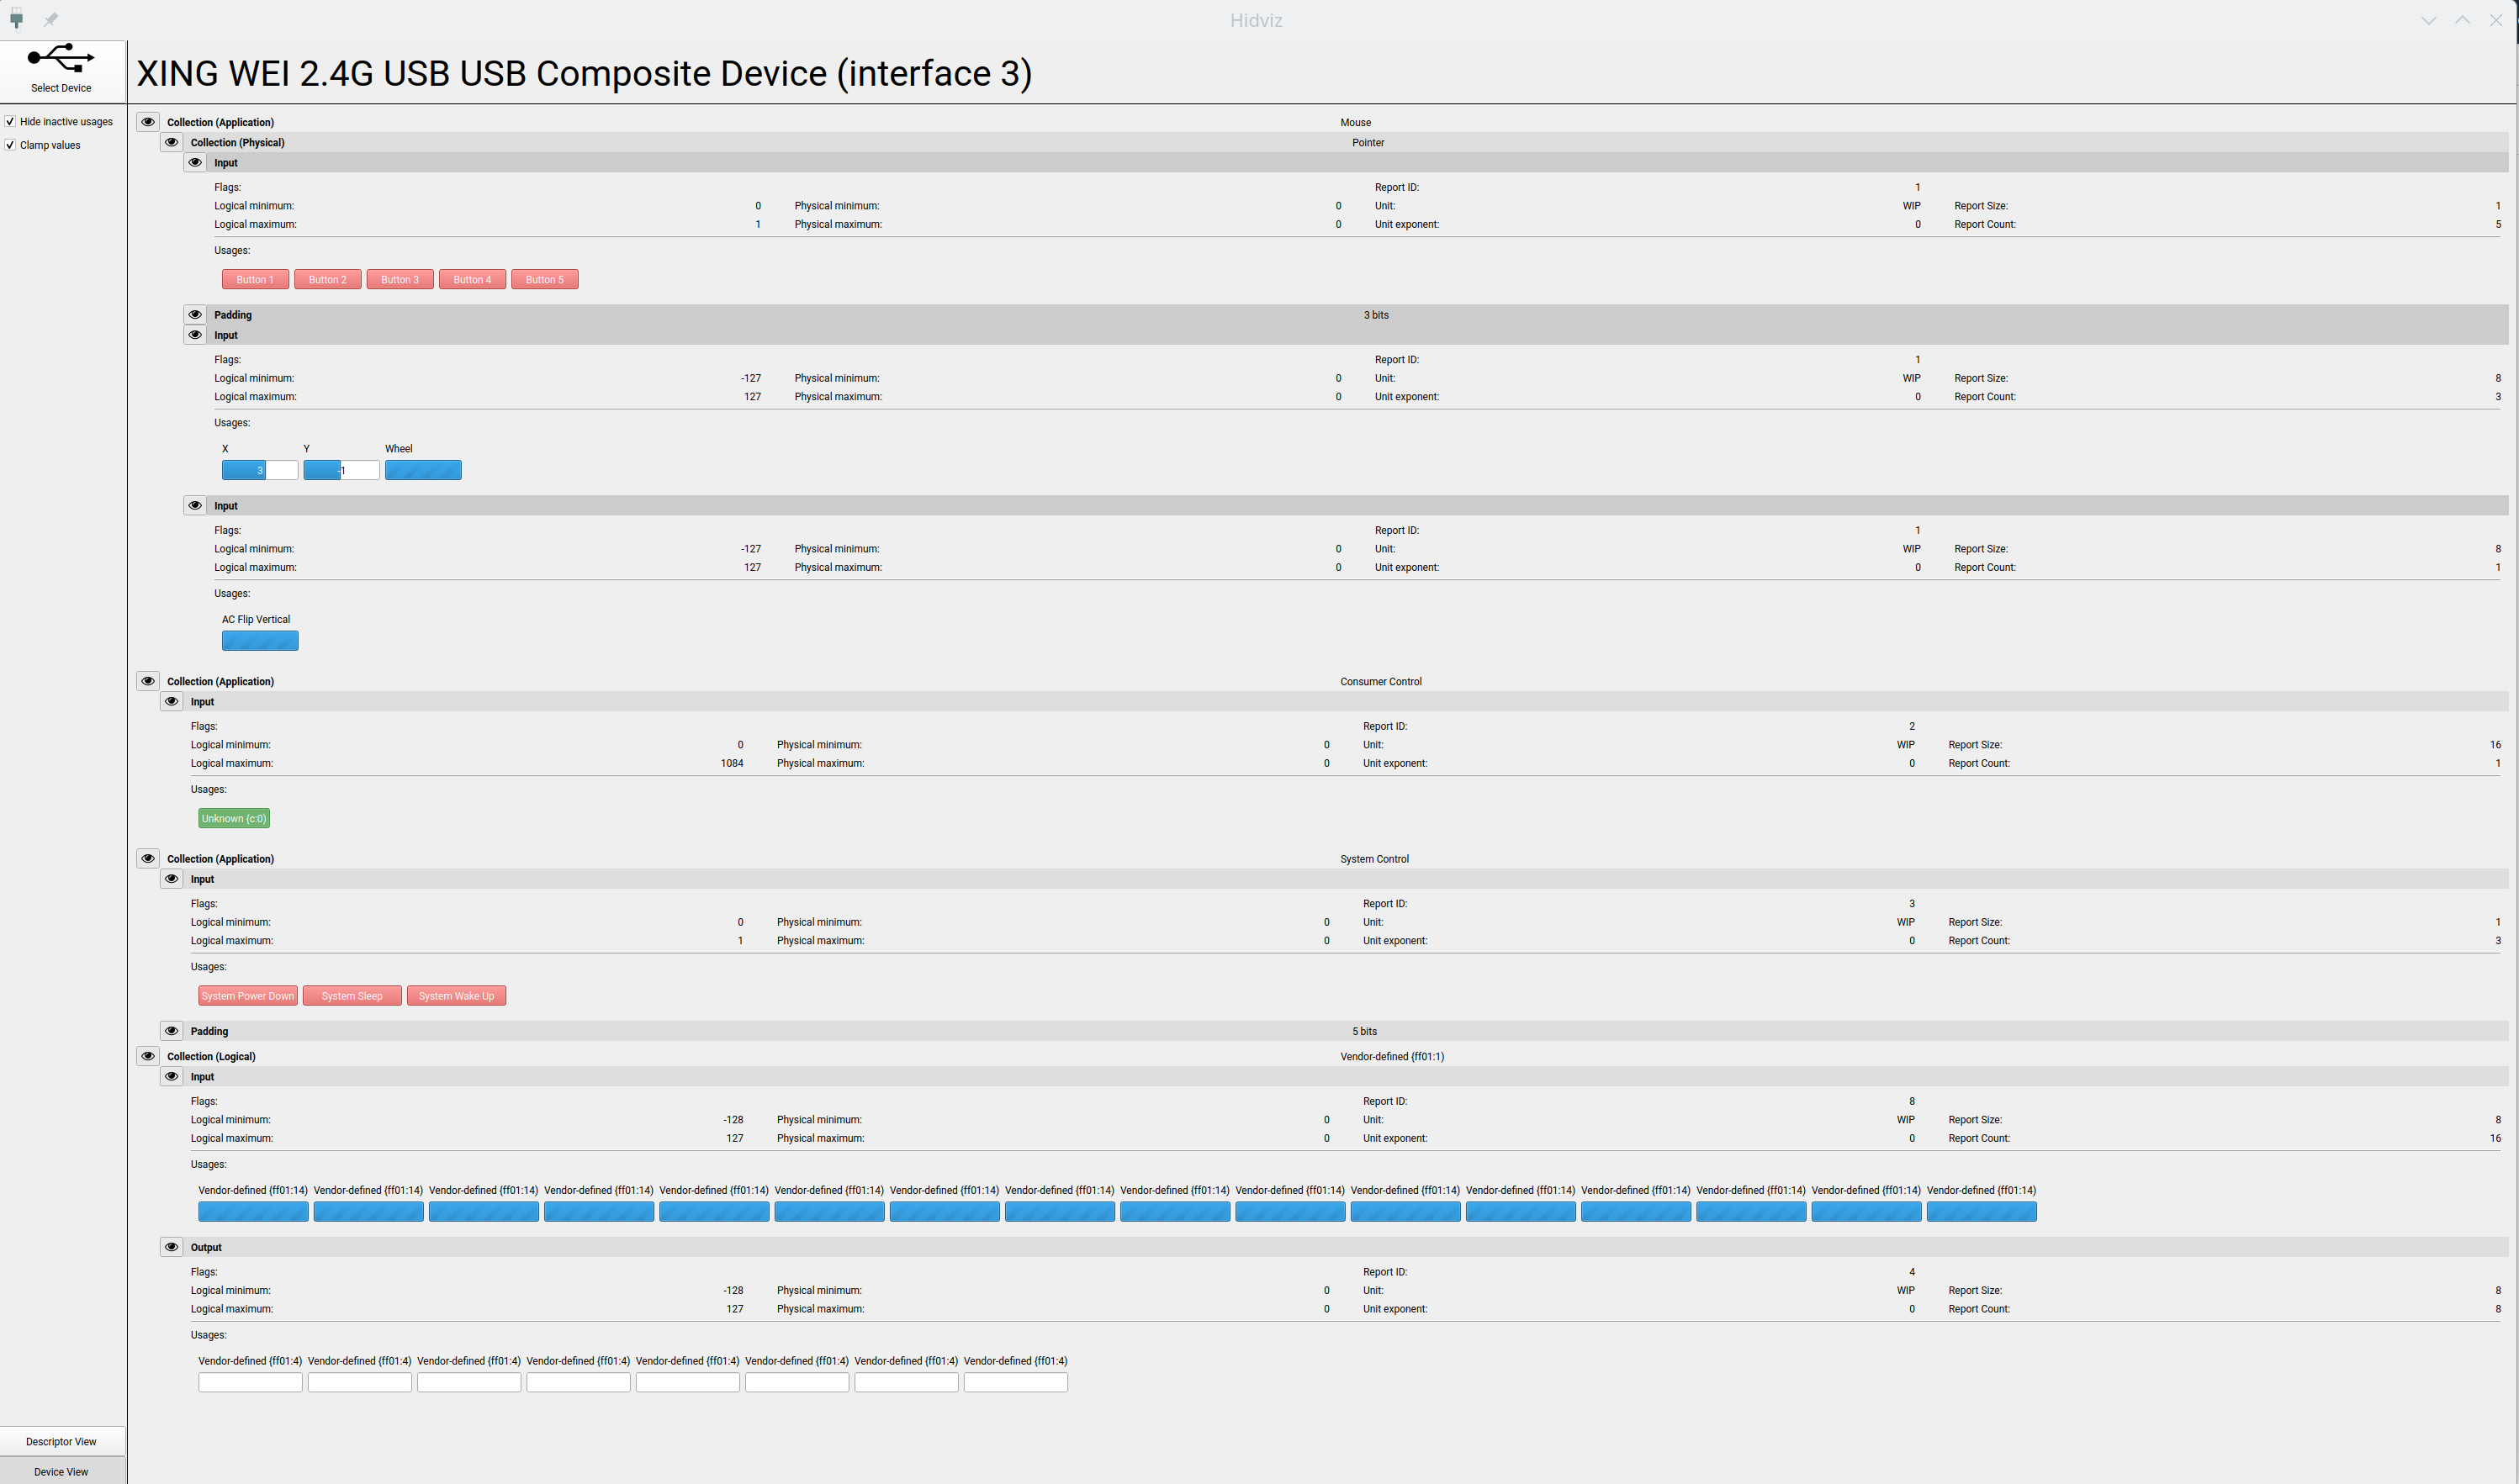Toggle eye icon for Mouse application collection
Screen dimensions: 2519x1484
tap(147, 122)
